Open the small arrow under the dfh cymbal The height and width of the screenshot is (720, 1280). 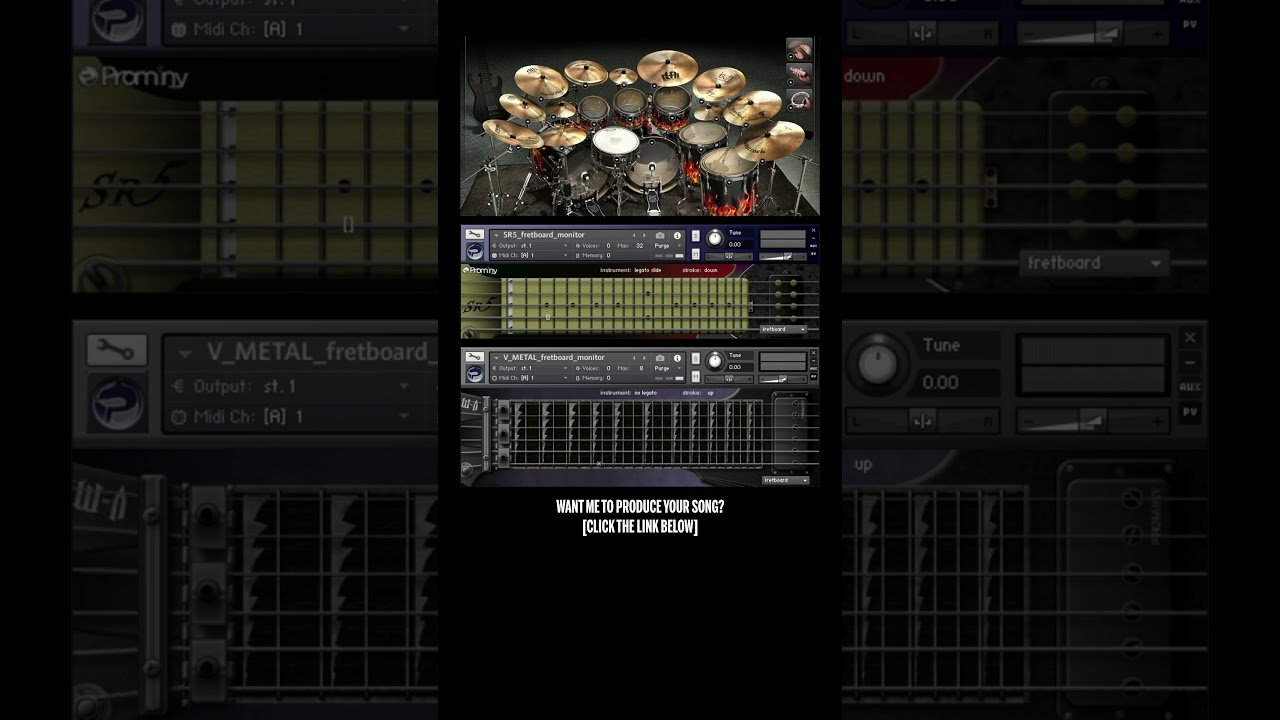click(x=654, y=86)
